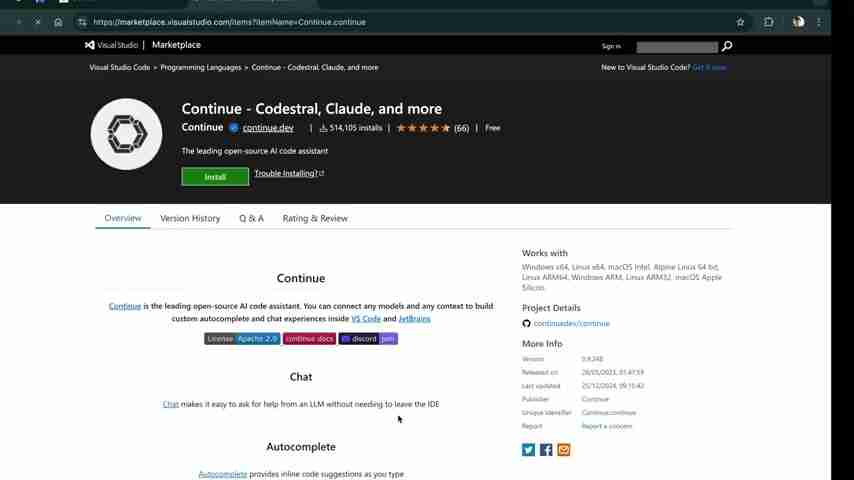
Task: Click the Get it now link
Action: coord(709,68)
